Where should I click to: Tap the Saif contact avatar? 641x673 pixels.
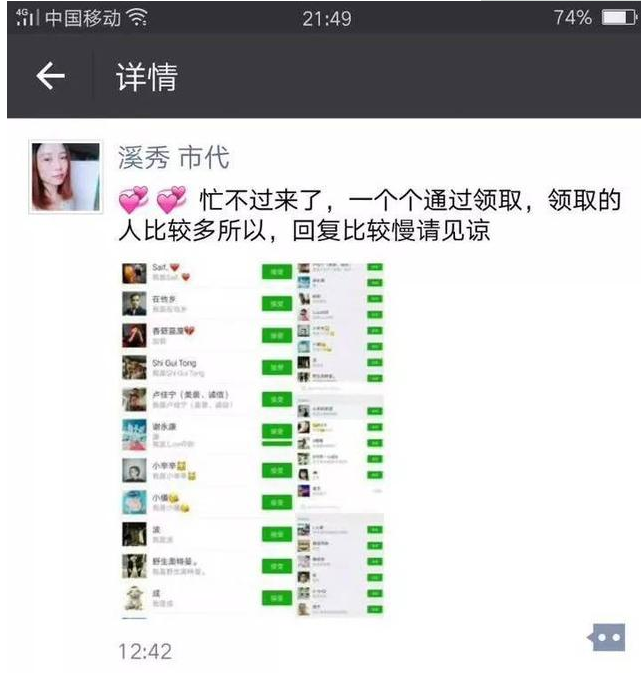[x=134, y=273]
